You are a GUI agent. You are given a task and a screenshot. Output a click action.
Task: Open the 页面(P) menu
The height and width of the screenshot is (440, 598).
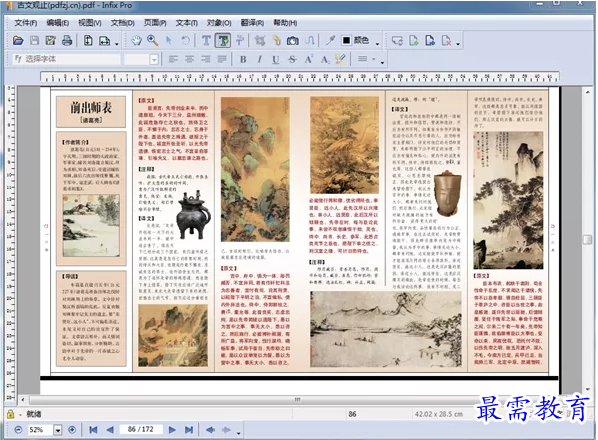(155, 23)
